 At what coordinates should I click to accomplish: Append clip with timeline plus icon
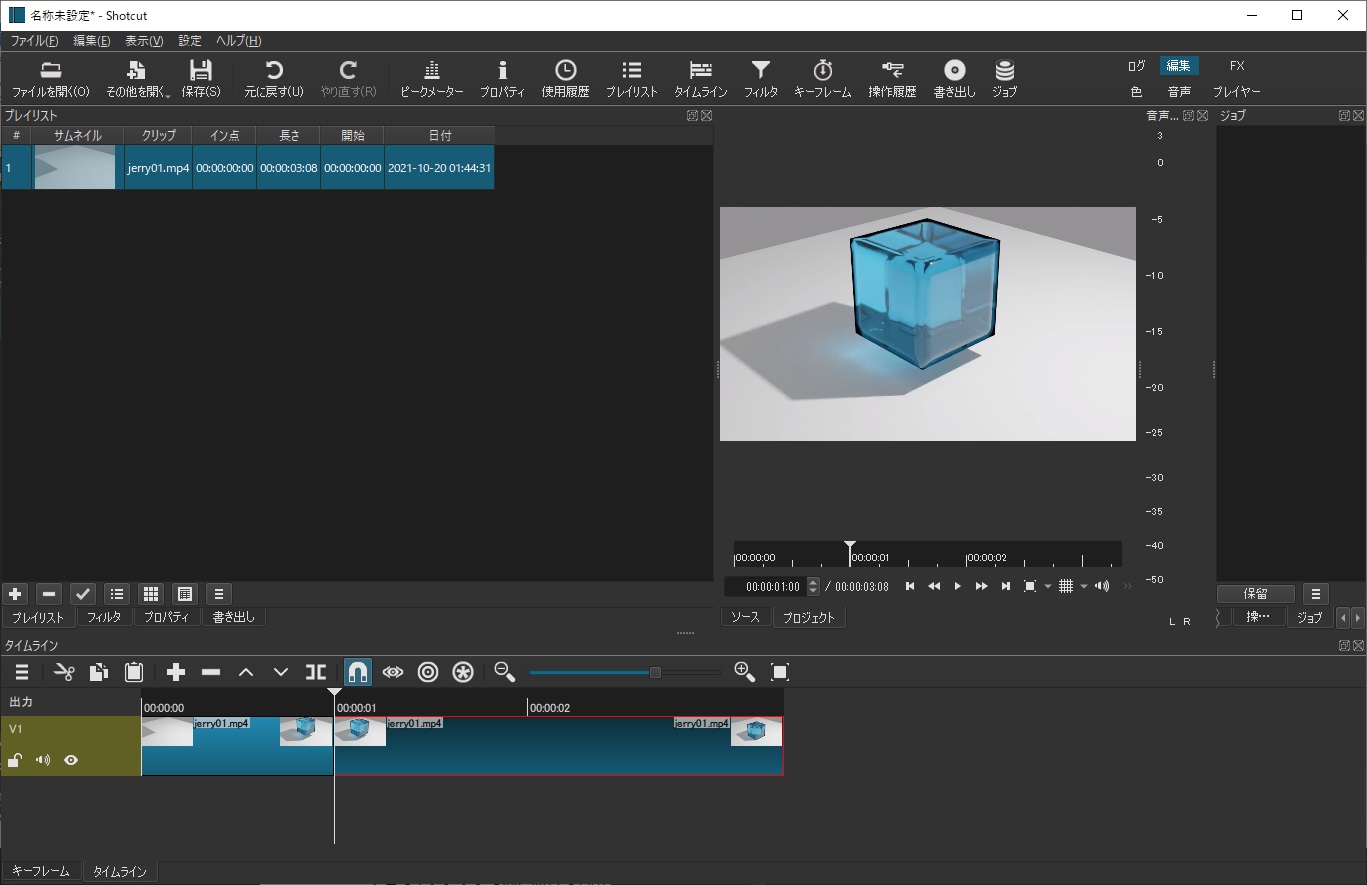176,672
